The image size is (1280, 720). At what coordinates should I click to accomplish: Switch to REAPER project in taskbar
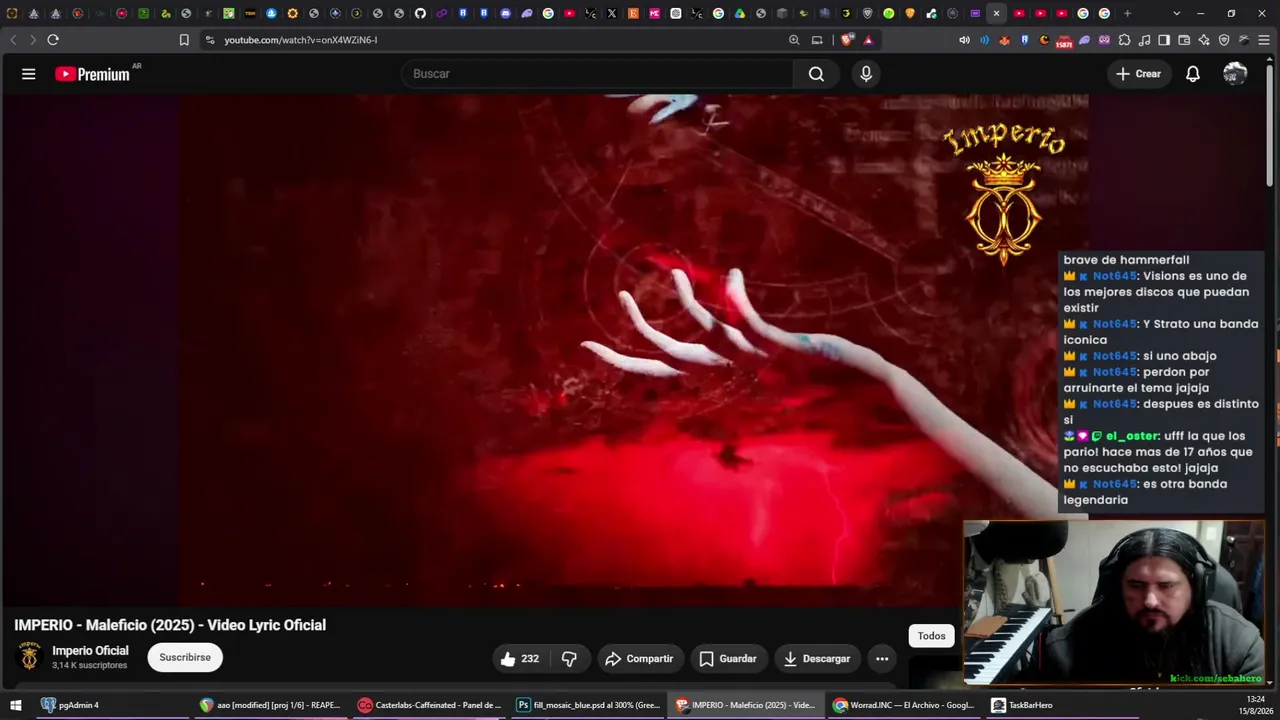270,705
